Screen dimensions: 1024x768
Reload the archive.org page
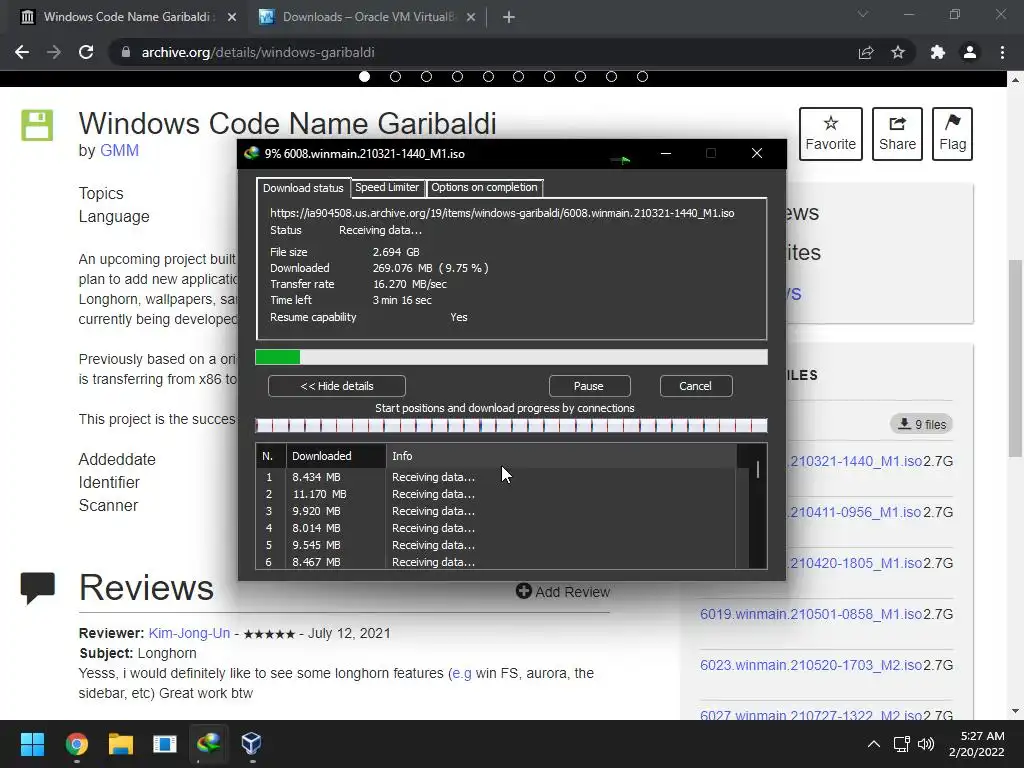point(86,52)
